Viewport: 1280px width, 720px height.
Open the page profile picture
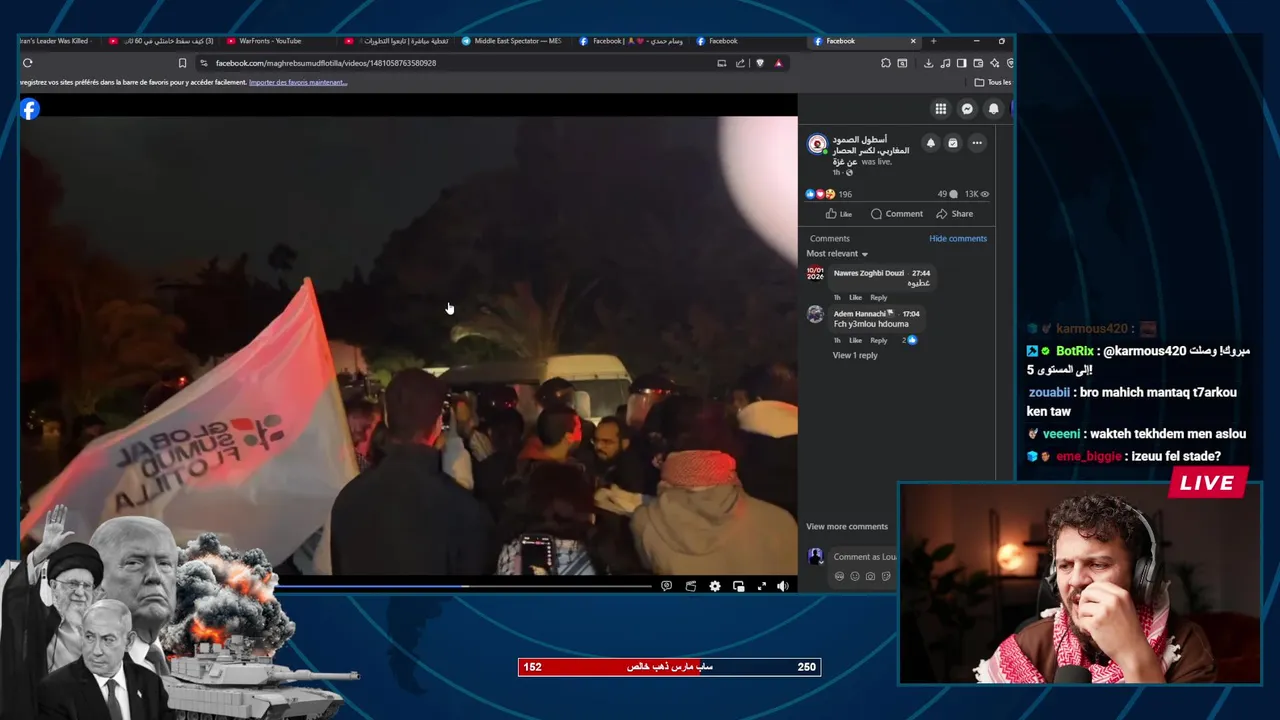coord(817,144)
